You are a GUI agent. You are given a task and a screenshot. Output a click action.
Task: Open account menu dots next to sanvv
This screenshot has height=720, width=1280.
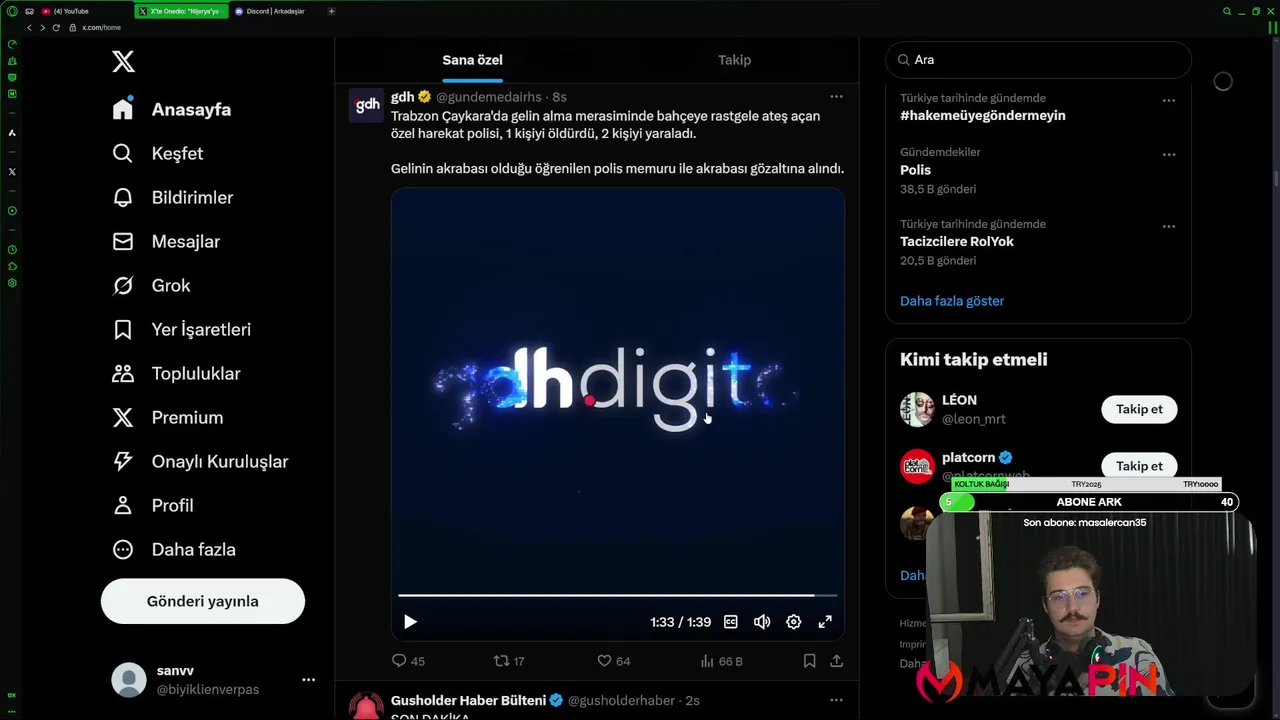308,680
